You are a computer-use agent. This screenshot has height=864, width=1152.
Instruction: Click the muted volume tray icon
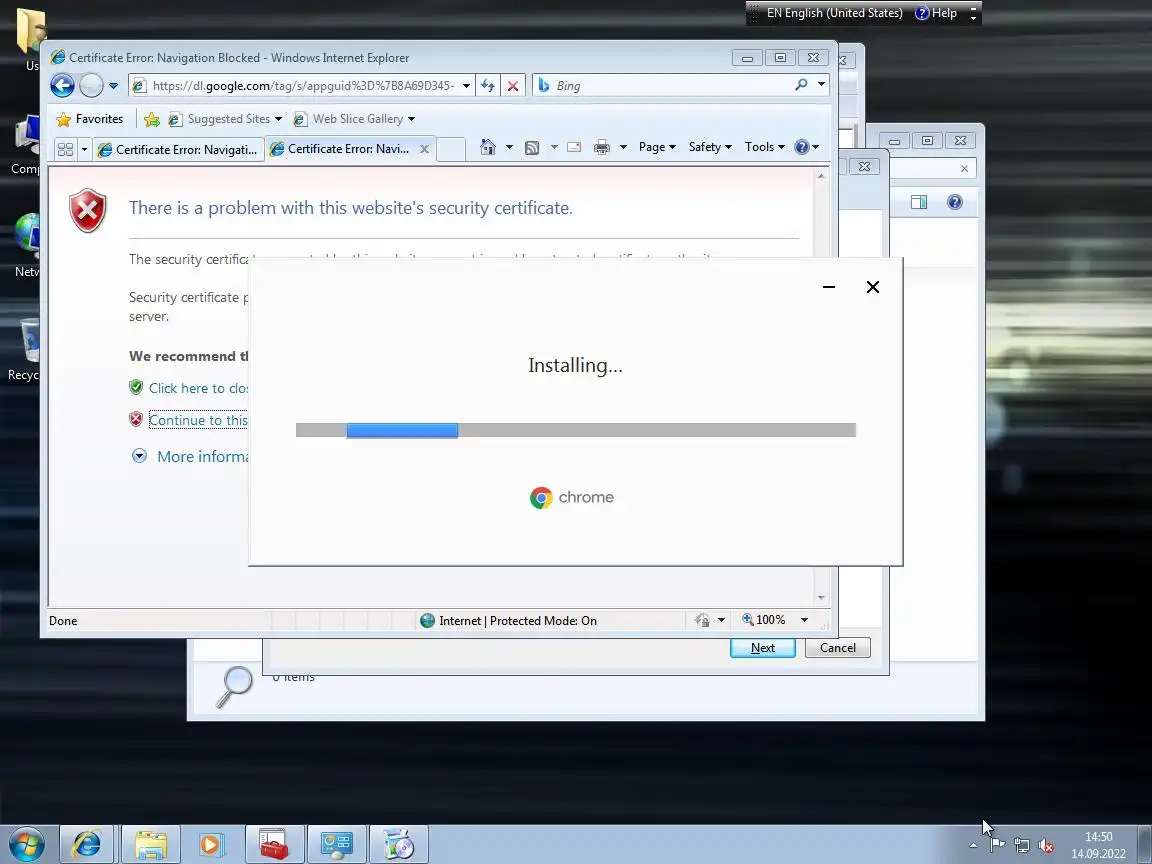pyautogui.click(x=1046, y=846)
